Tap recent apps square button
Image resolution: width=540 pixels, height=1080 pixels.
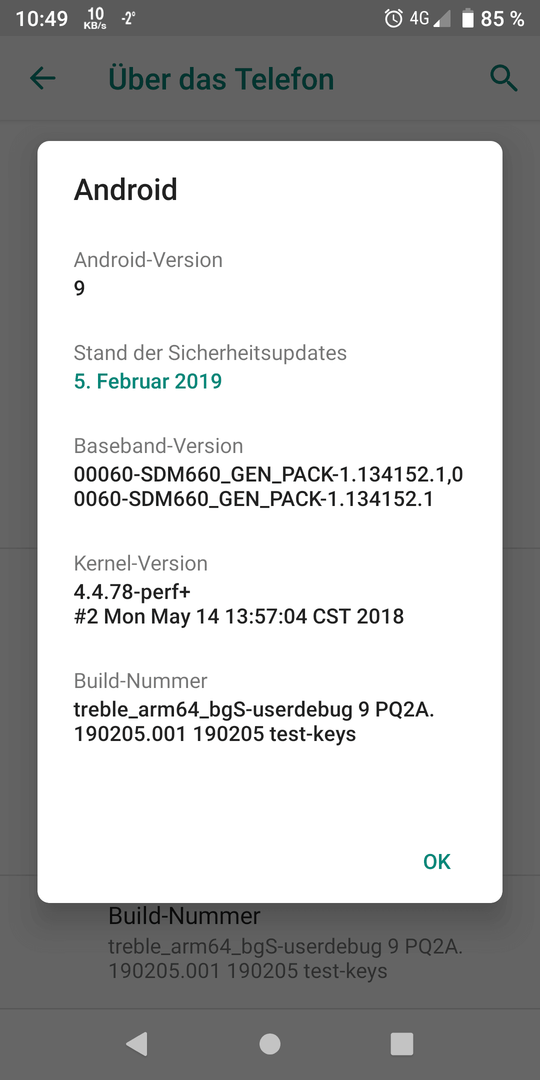tap(402, 1044)
